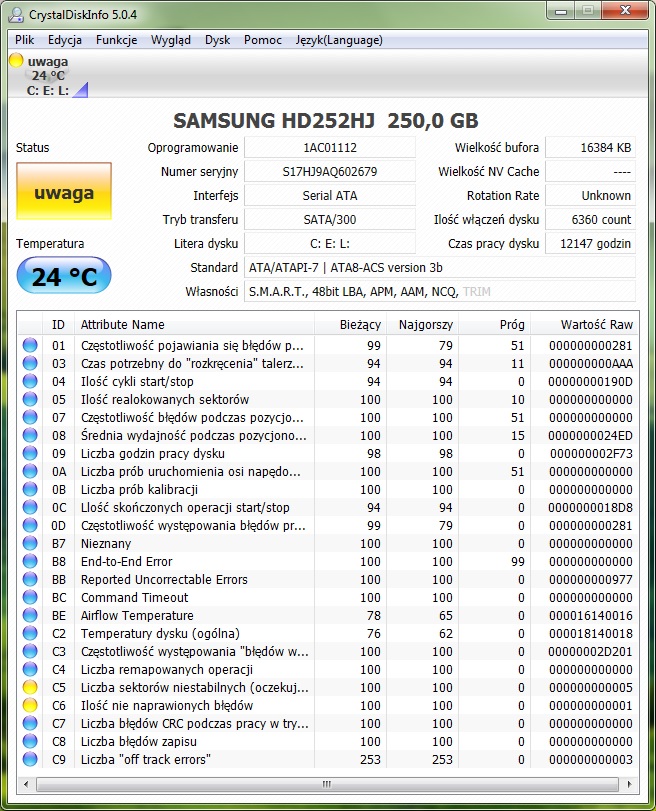Click the CrystalDiskInfo title bar icon
Viewport: 656px width, 811px height.
click(x=16, y=14)
